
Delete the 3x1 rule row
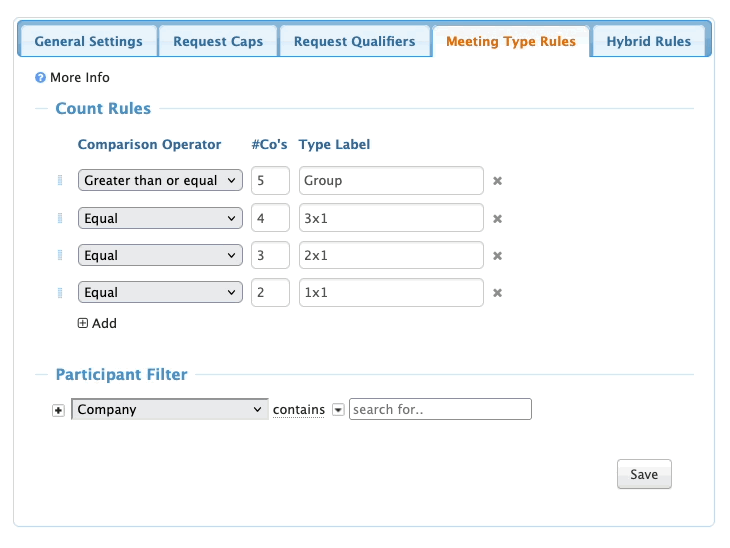tap(497, 219)
